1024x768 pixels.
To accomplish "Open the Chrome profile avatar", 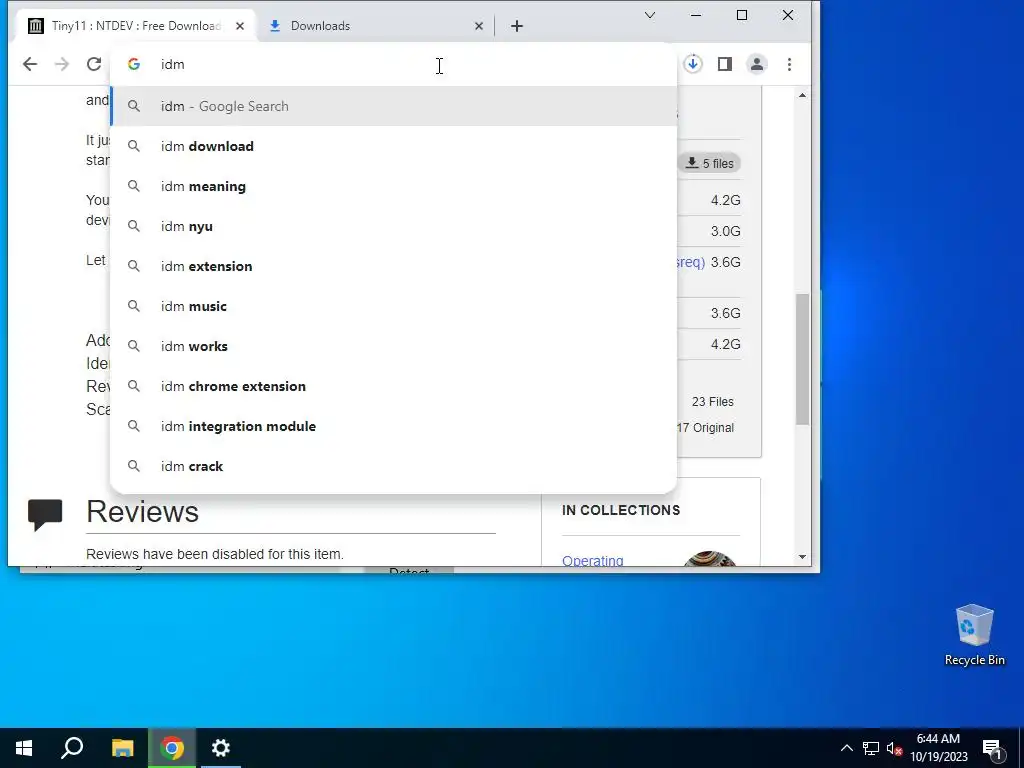I will click(x=757, y=64).
